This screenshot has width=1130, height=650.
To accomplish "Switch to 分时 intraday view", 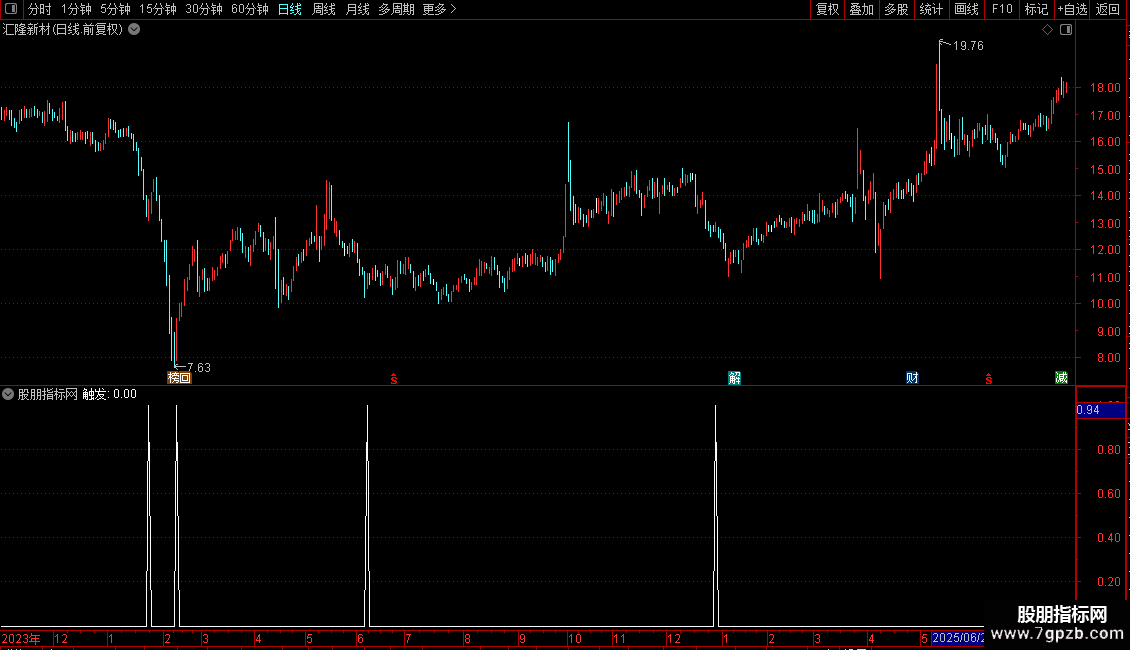I will (x=40, y=9).
